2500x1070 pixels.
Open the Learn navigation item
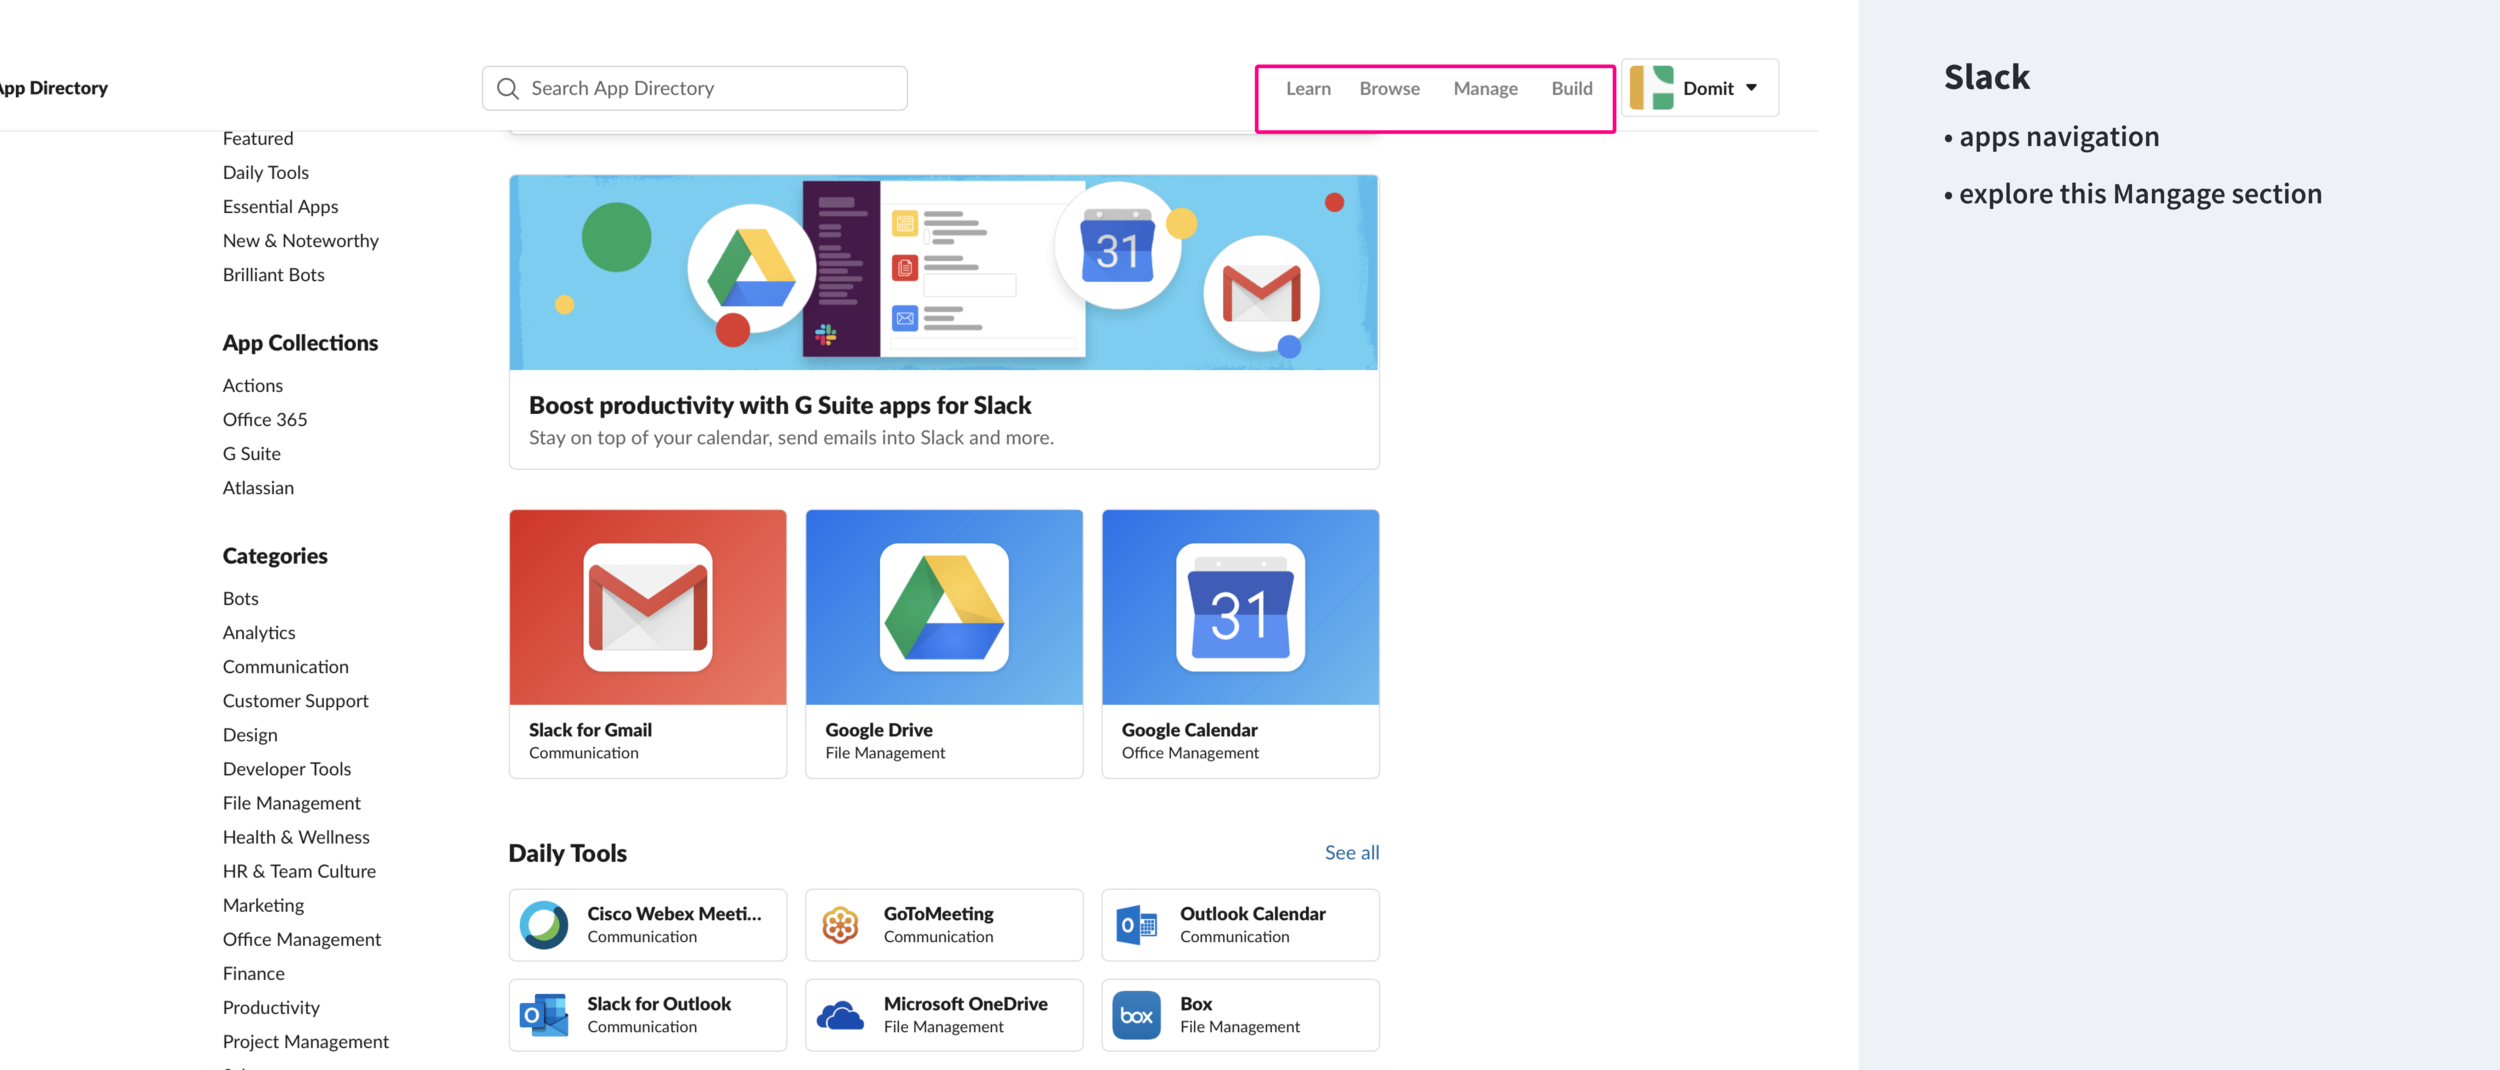click(1308, 88)
